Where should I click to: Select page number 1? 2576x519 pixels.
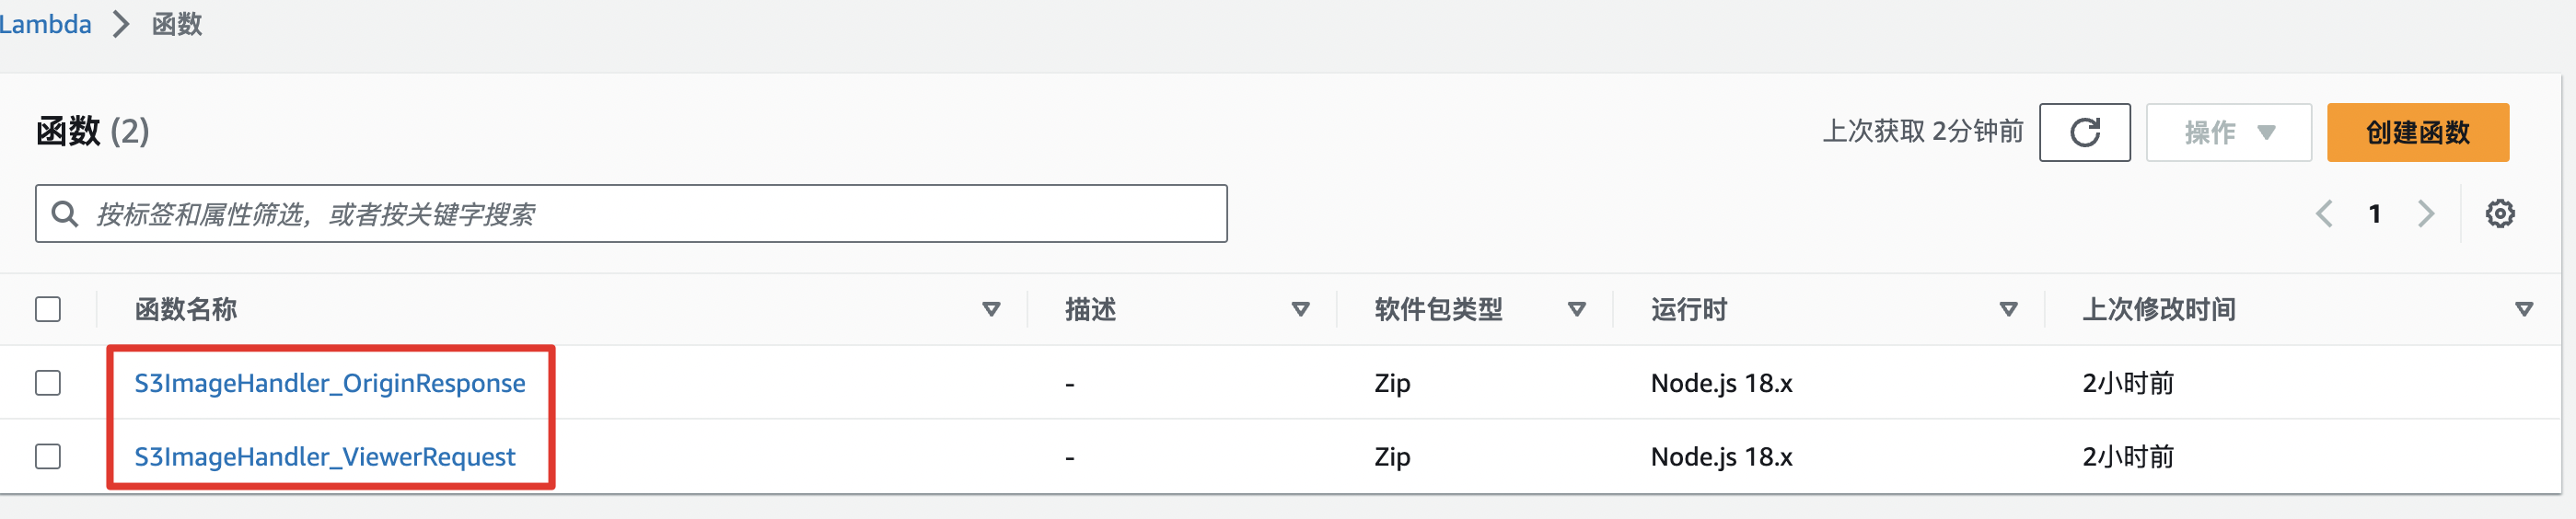point(2375,213)
